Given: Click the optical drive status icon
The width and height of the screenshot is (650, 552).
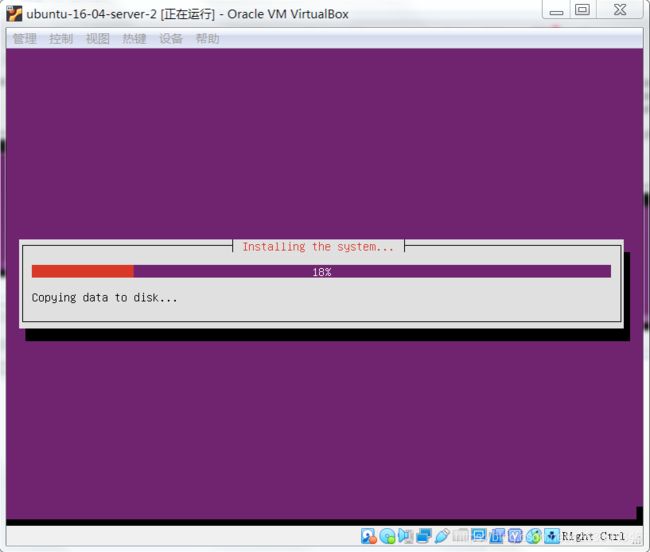Looking at the screenshot, I should 387,536.
